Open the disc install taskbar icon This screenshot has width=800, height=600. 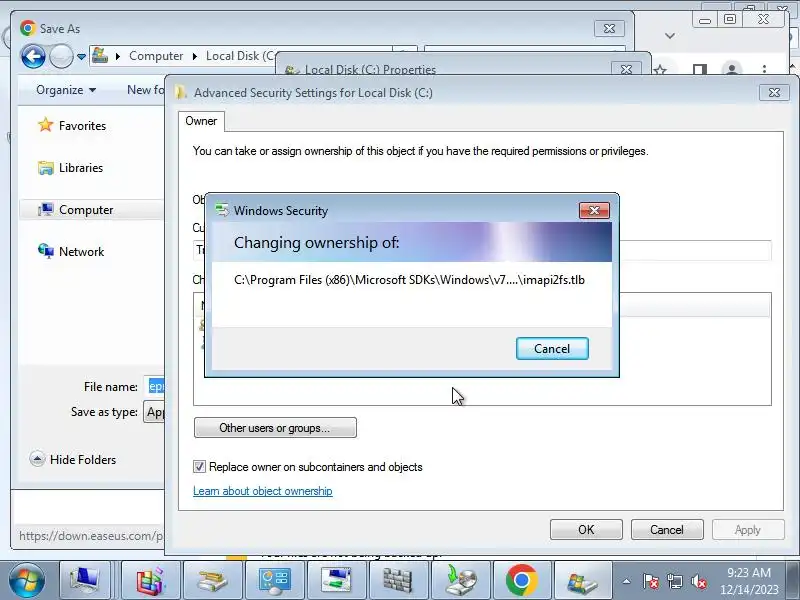[460, 580]
